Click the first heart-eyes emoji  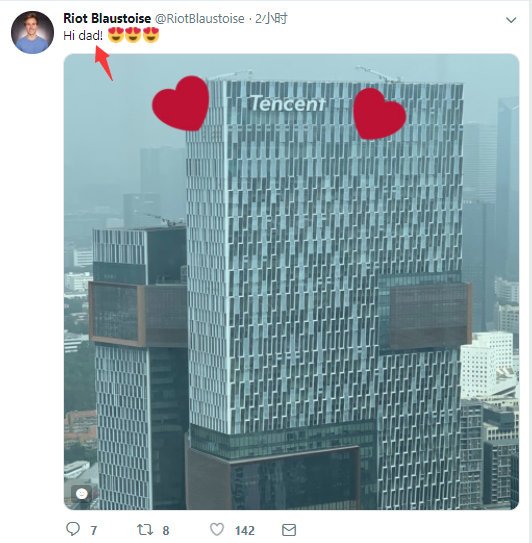(x=116, y=35)
